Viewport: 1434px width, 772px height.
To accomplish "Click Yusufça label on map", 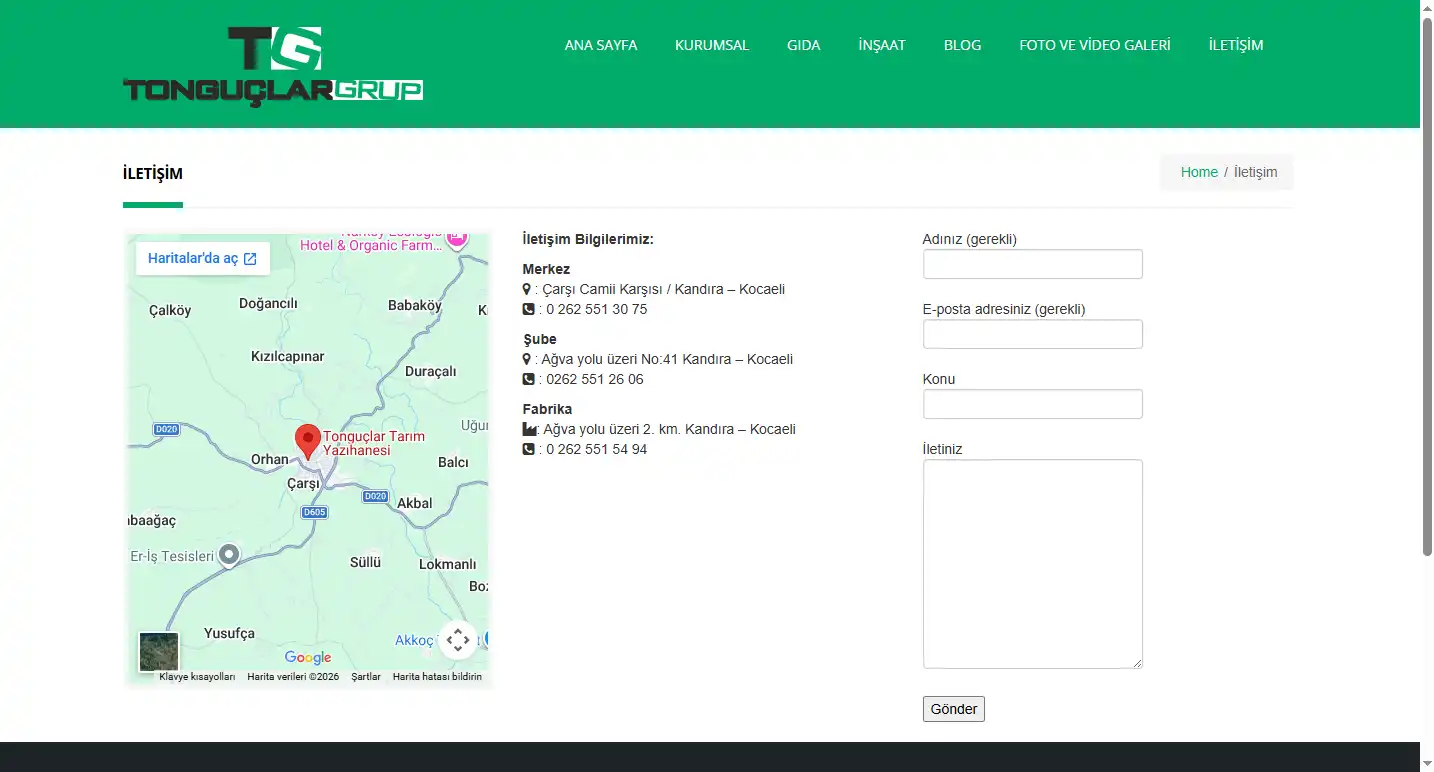I will click(x=230, y=633).
